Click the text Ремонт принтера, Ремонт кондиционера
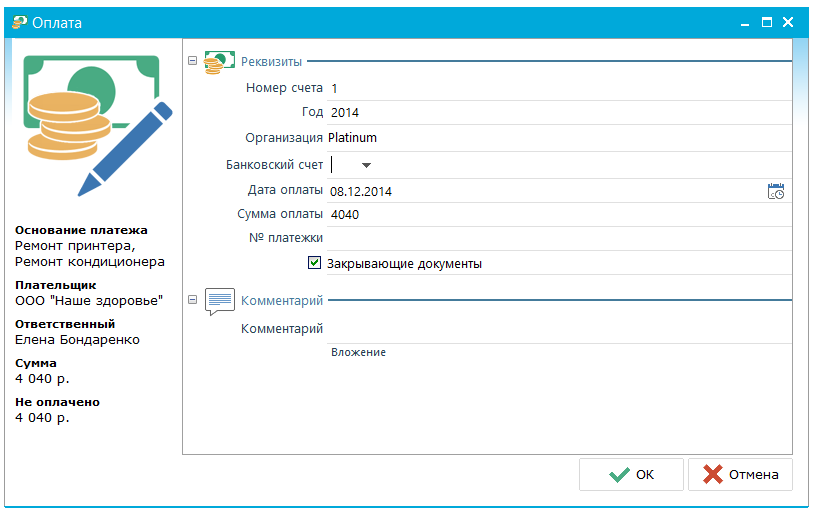 click(x=90, y=254)
